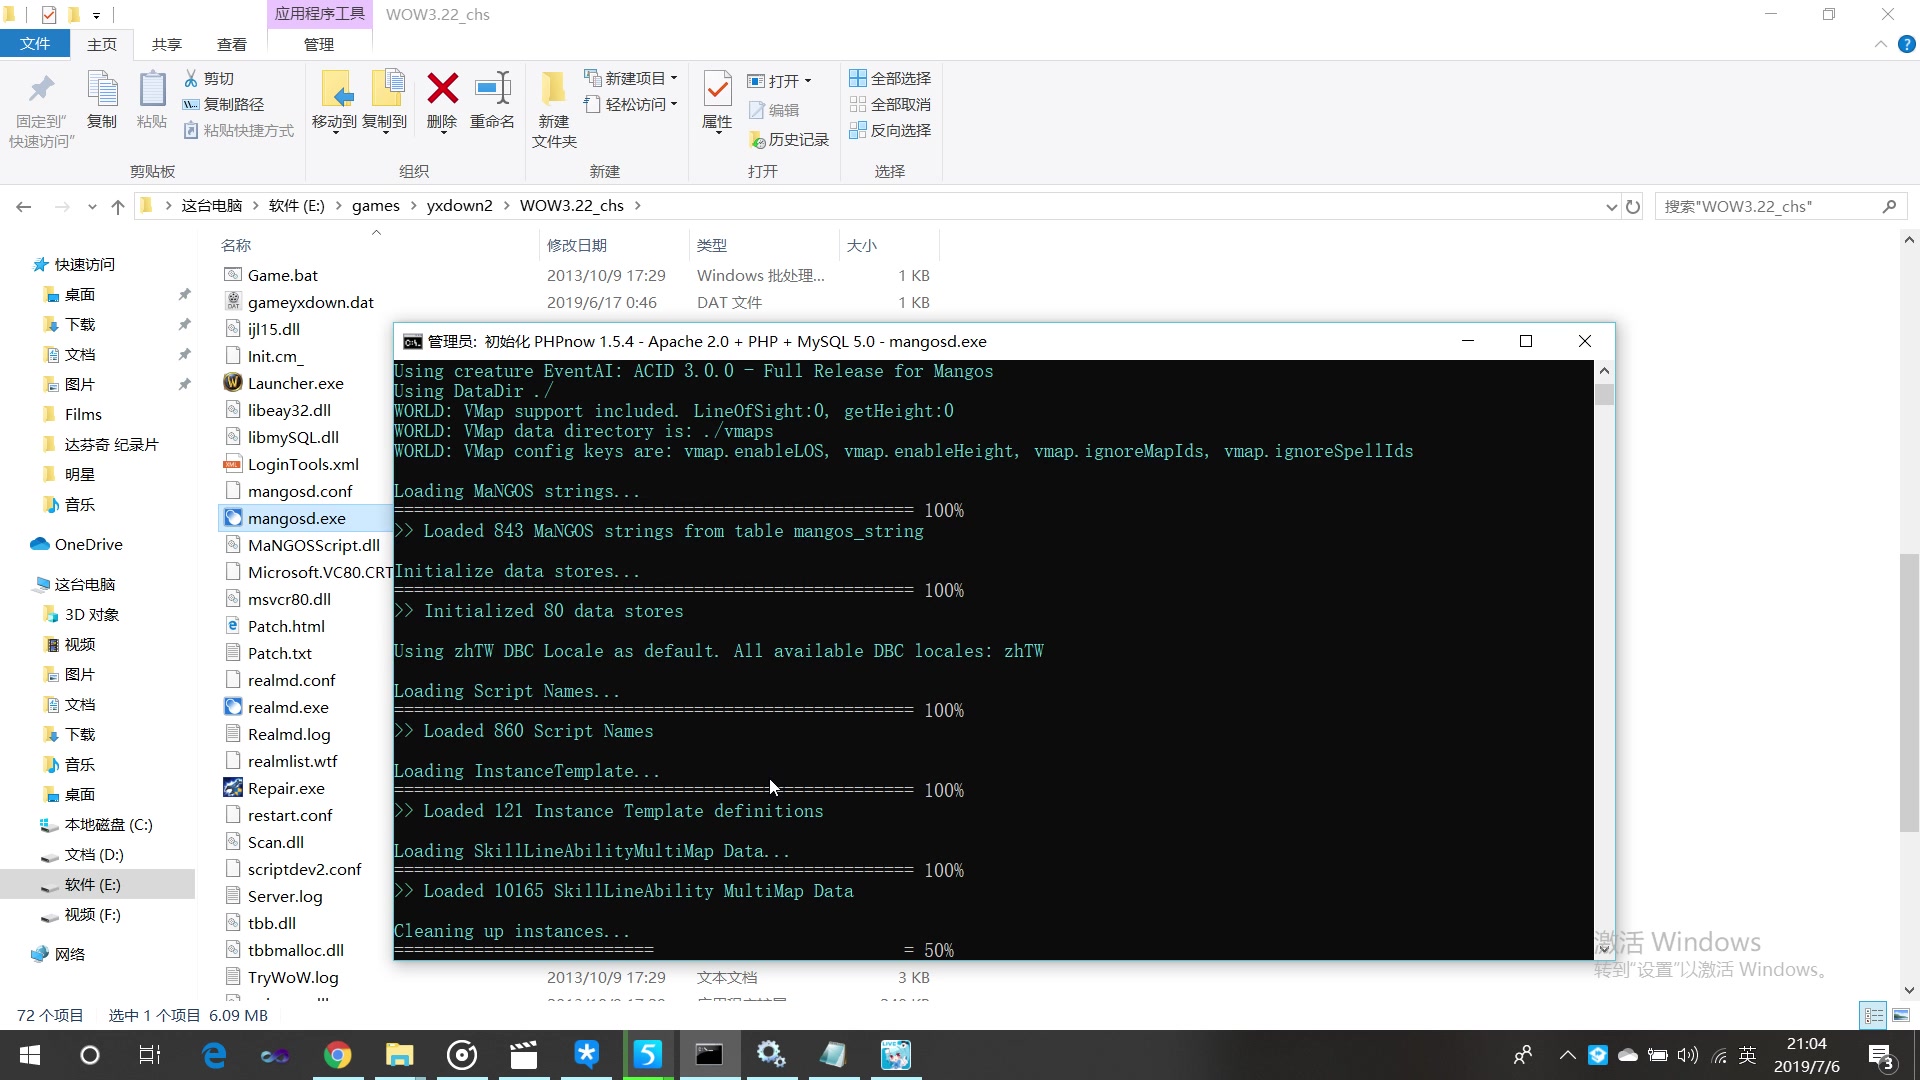Expand Easy access (轻松访问) dropdown
Screen dimensions: 1920x1080
(674, 104)
